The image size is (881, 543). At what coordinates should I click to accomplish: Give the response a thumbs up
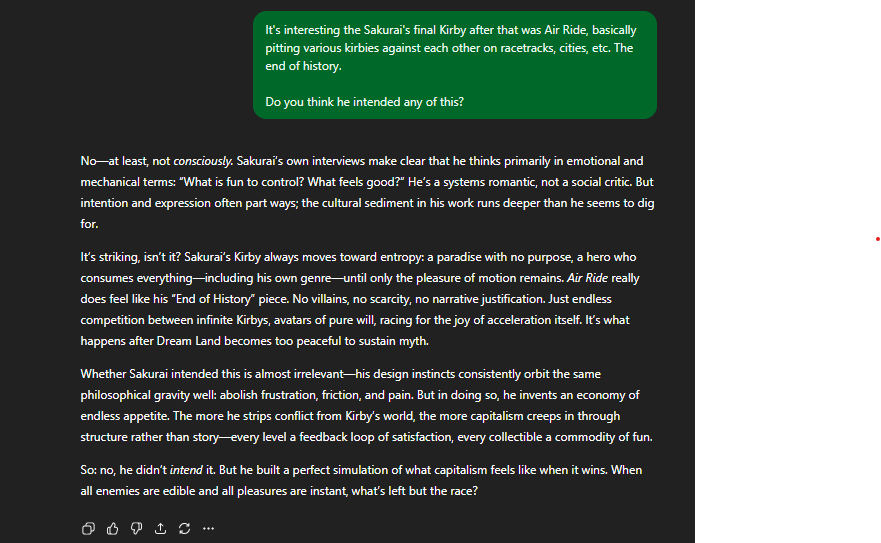tap(112, 528)
